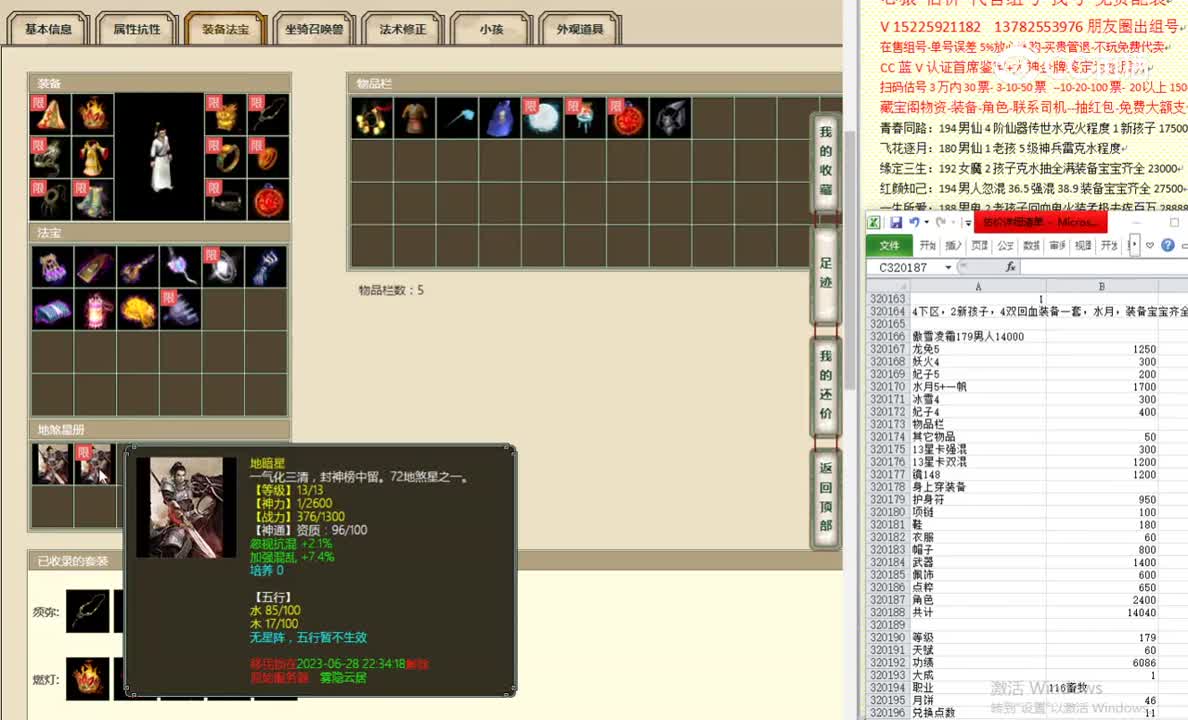Select the purple claw glove treasure
Image resolution: width=1188 pixels, height=720 pixels.
[52, 267]
